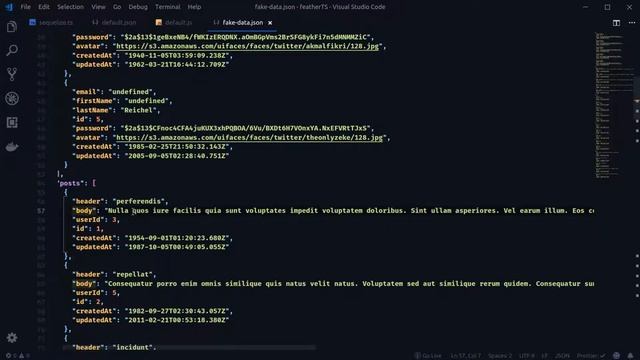The height and width of the screenshot is (360, 640).
Task: Click the "userId": 5 line
Action: tap(96, 293)
